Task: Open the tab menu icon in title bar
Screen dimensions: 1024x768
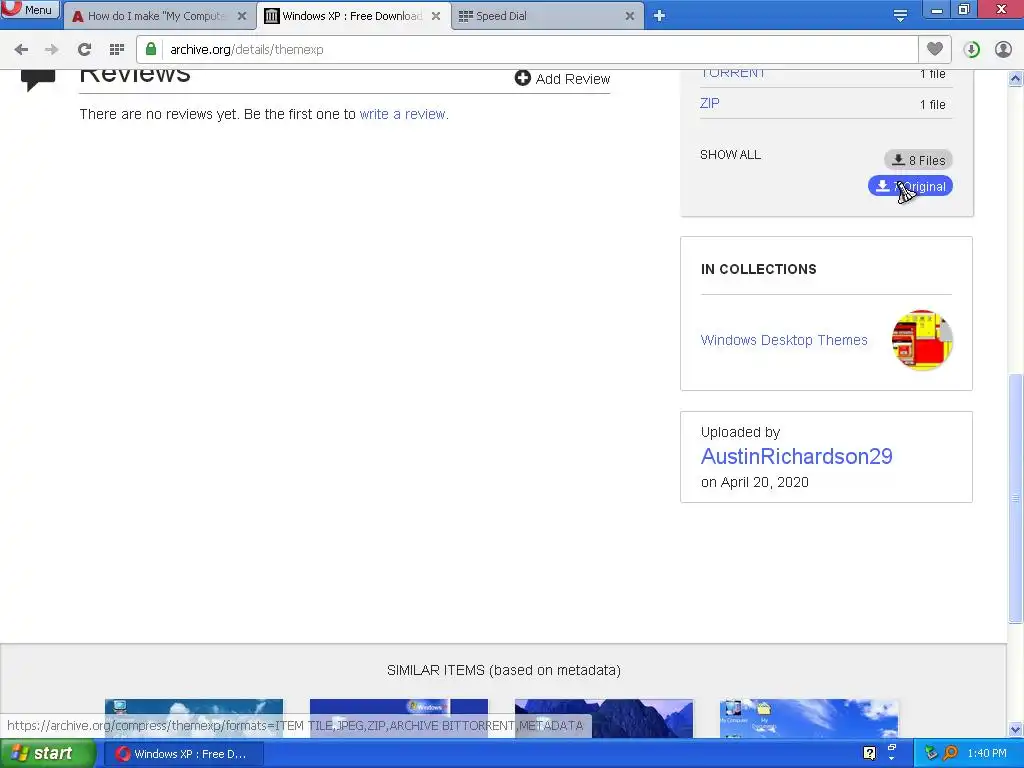Action: click(x=900, y=16)
